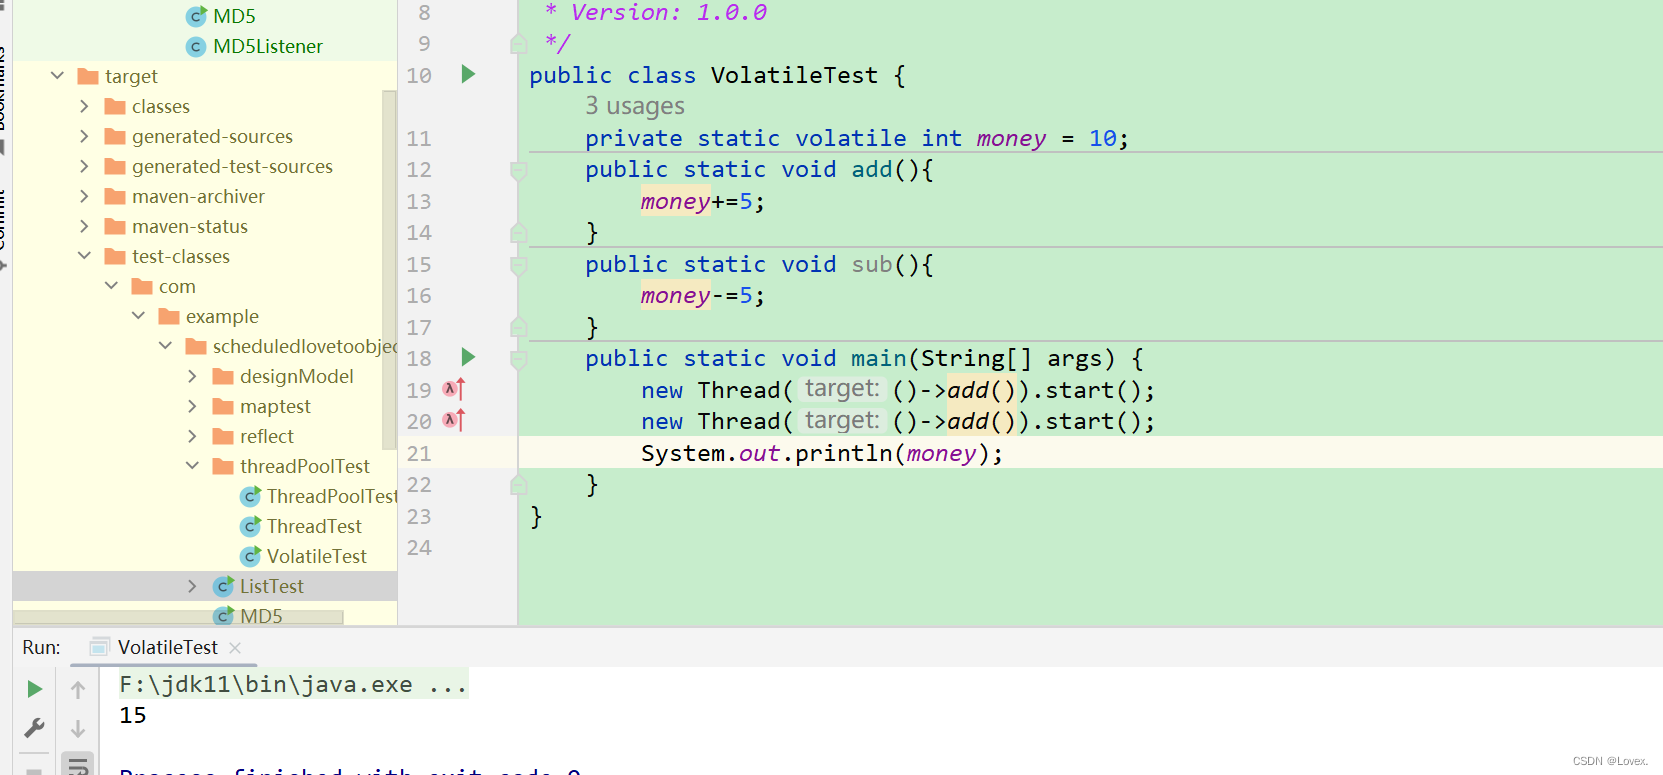Click output value 15 in console
This screenshot has width=1663, height=775.
[x=133, y=715]
